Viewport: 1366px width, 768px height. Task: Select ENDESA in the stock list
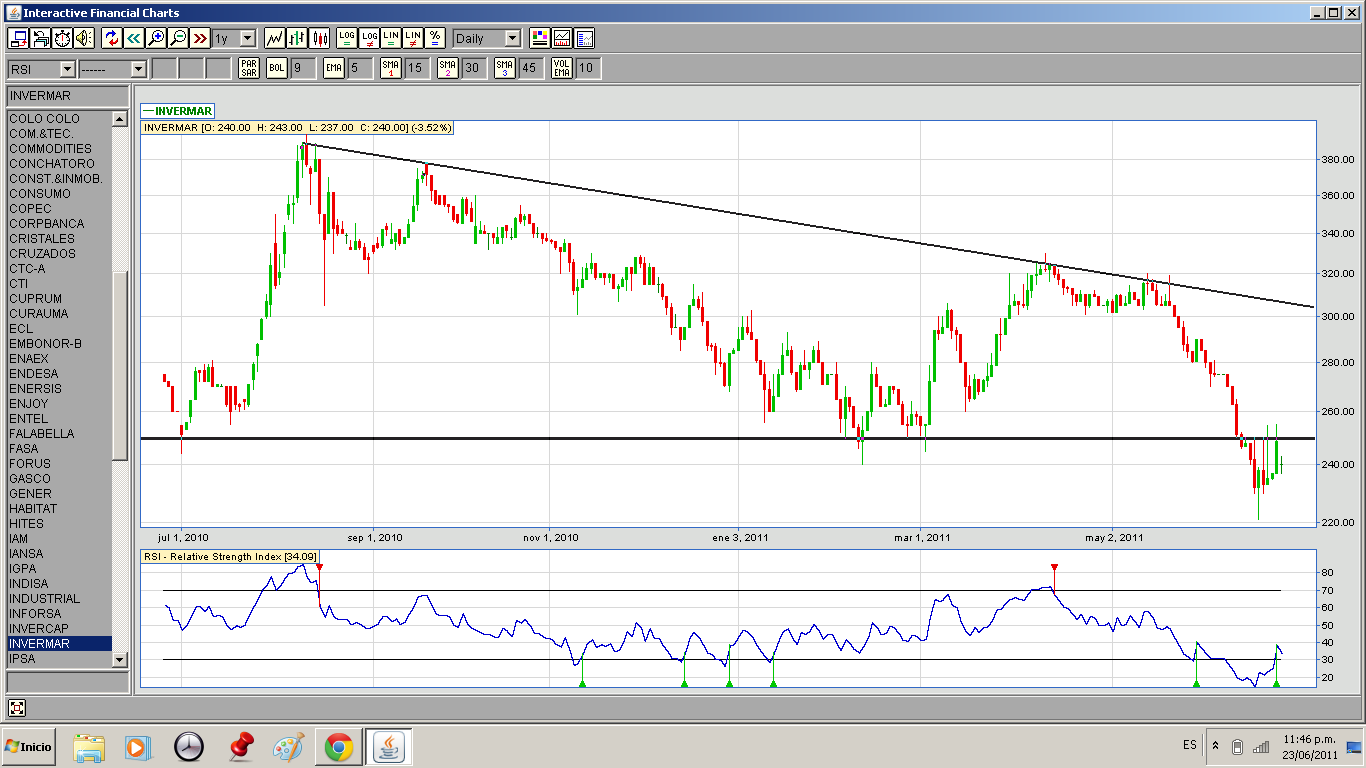[x=35, y=373]
